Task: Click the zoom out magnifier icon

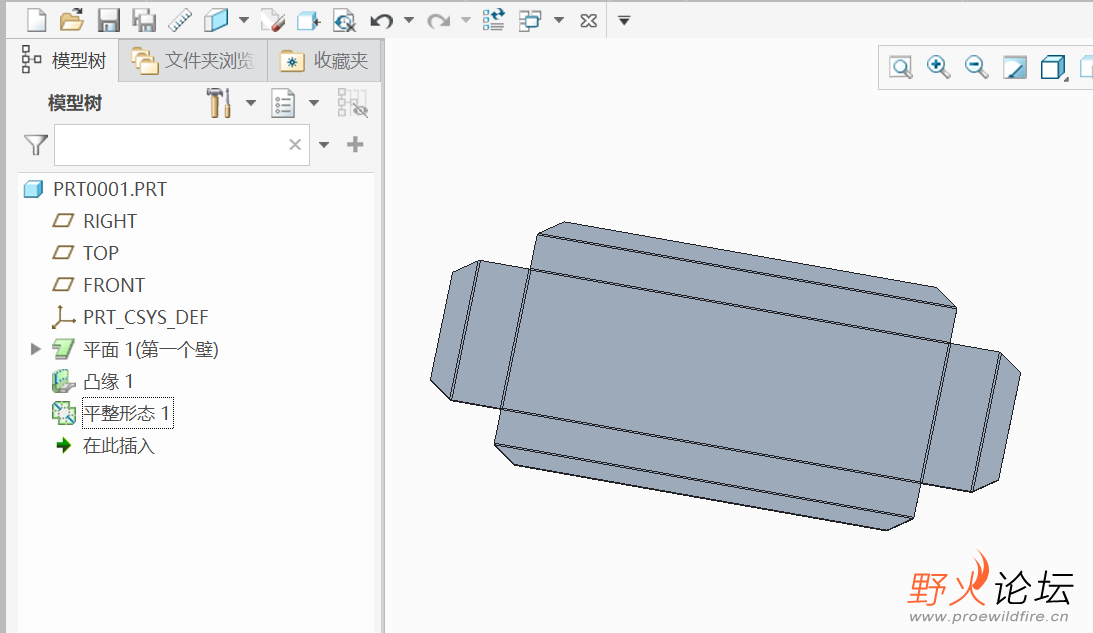Action: (x=976, y=67)
